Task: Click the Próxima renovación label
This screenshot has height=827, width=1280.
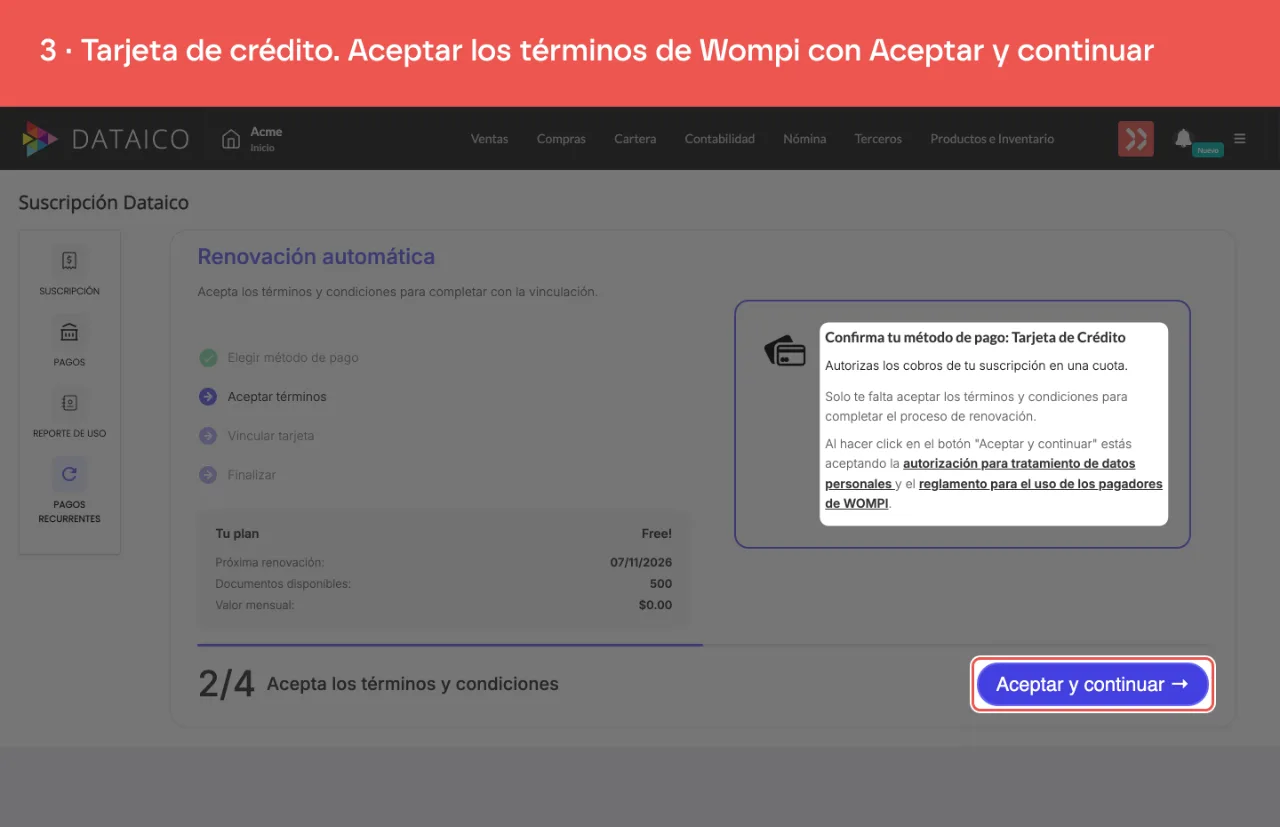Action: pyautogui.click(x=270, y=563)
